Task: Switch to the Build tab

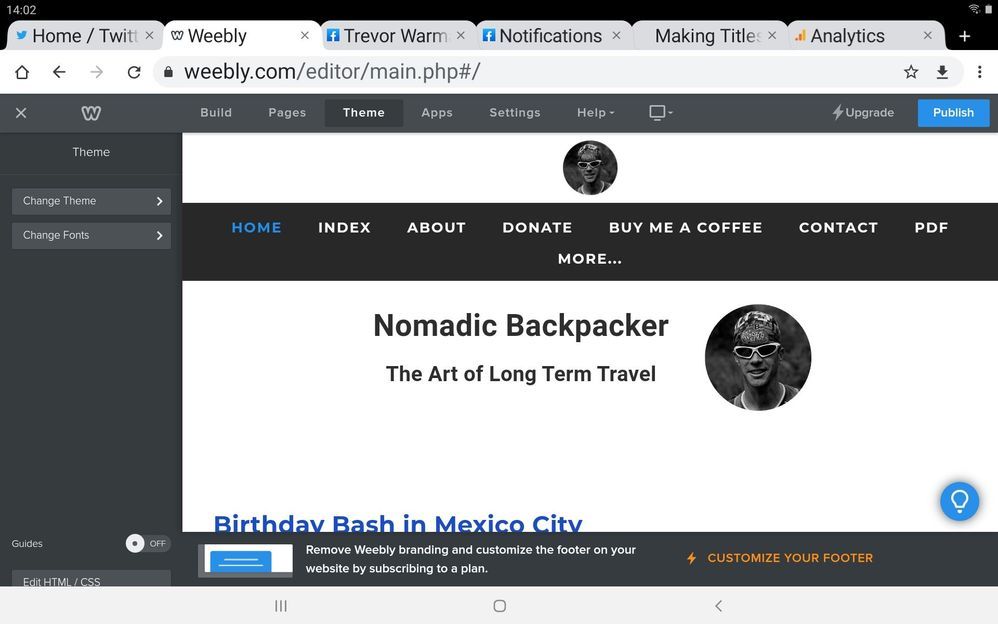Action: tap(216, 113)
